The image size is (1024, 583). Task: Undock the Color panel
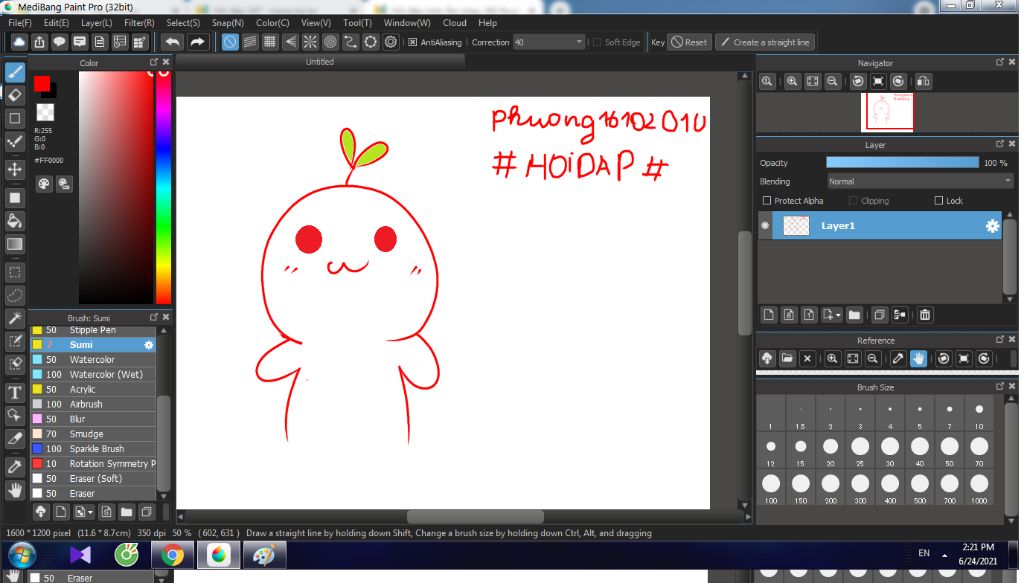coord(153,62)
